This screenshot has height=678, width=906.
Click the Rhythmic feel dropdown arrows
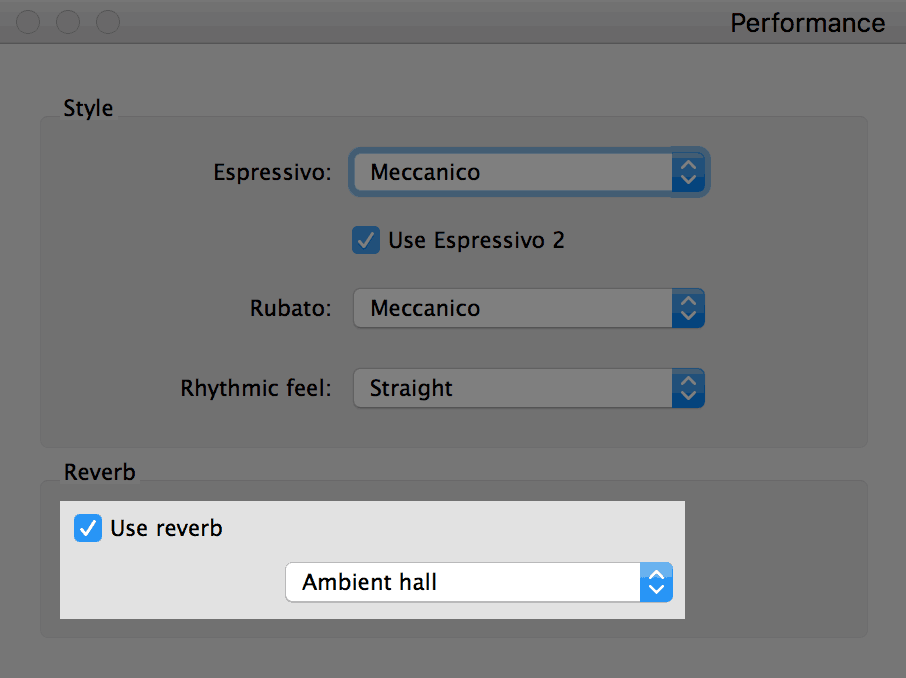[688, 388]
